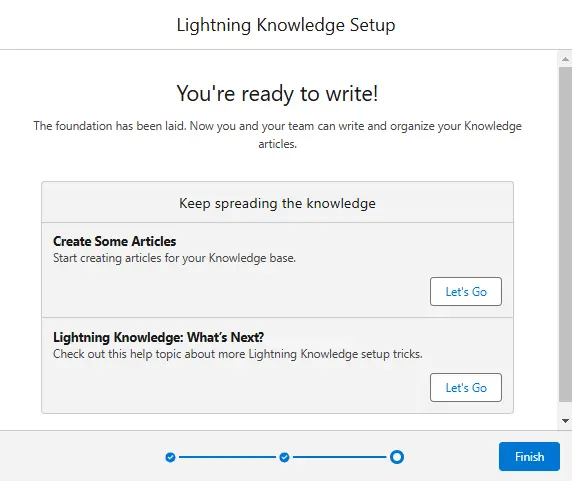Screen dimensions: 572x481
Task: Select Lightning Knowledge: What's Next? heading
Action: [158, 337]
